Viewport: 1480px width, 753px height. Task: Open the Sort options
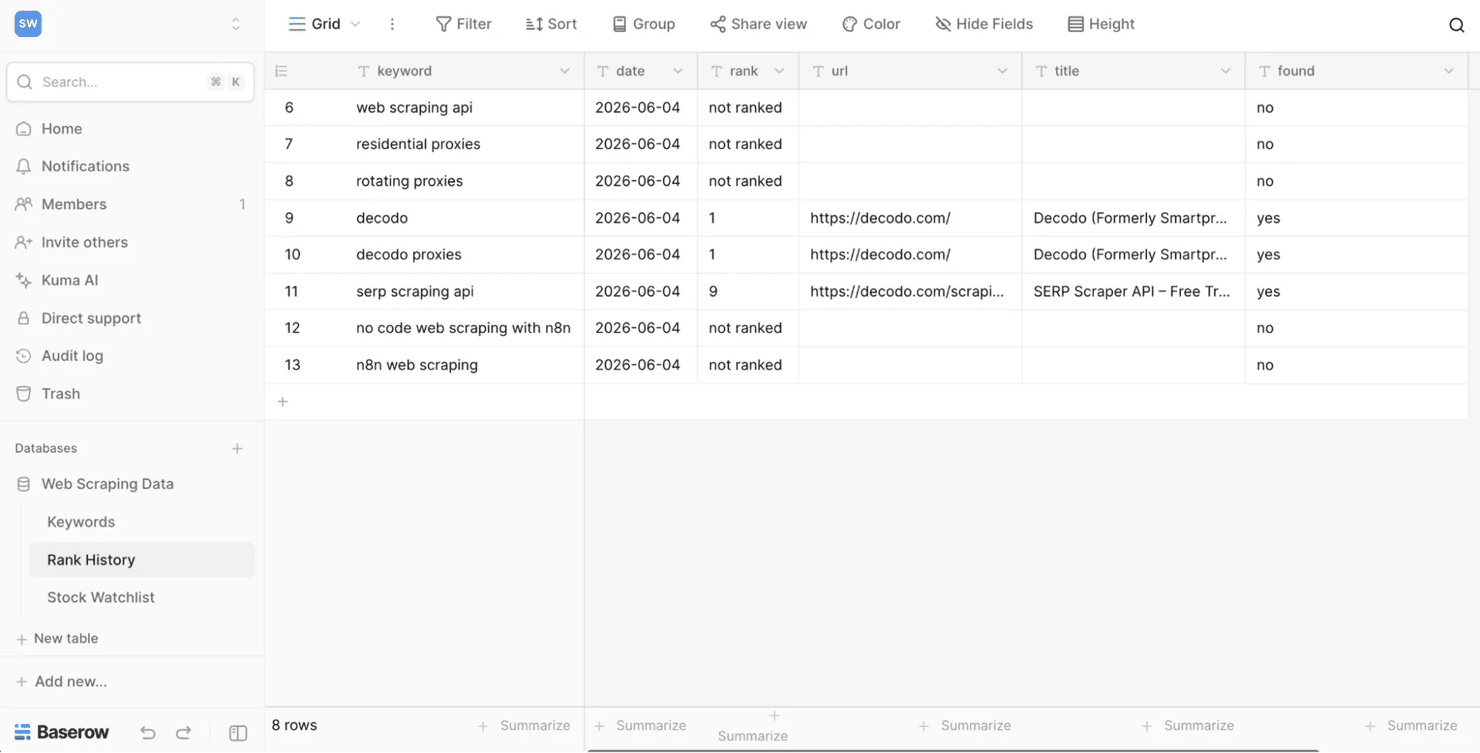coord(551,24)
